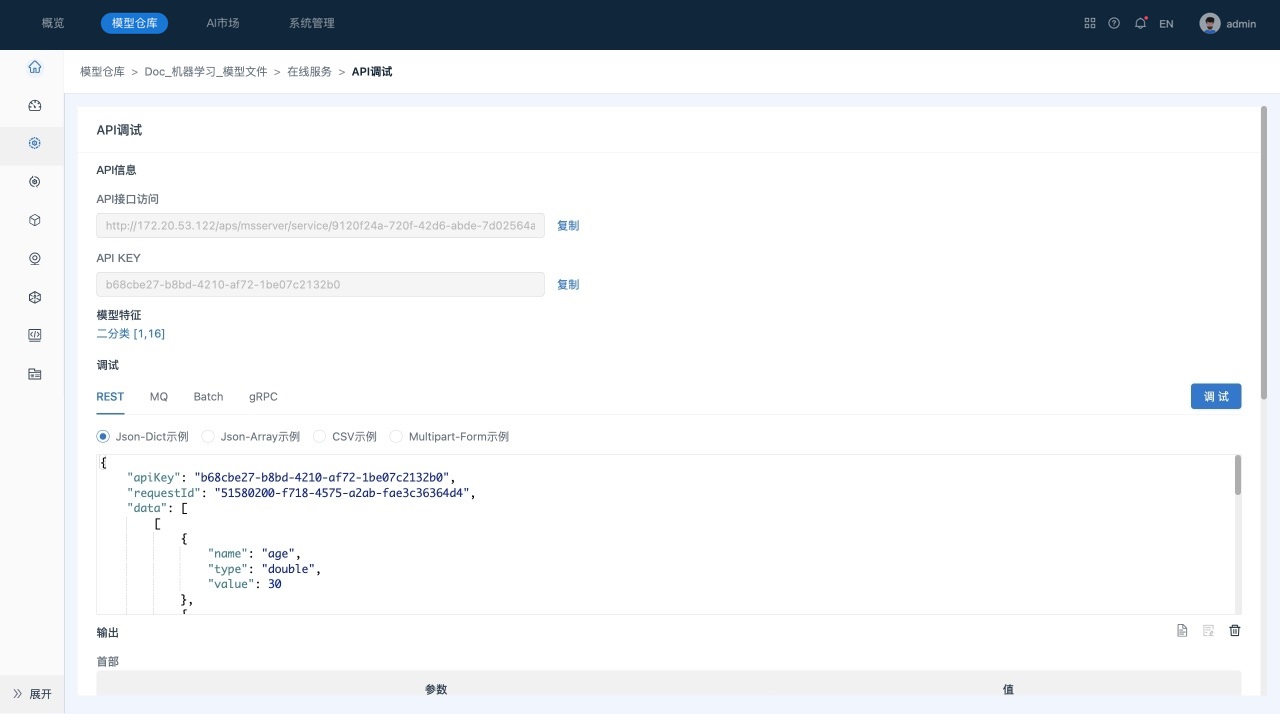
Task: Click the JSON editor vertical scrollbar
Action: point(1238,475)
